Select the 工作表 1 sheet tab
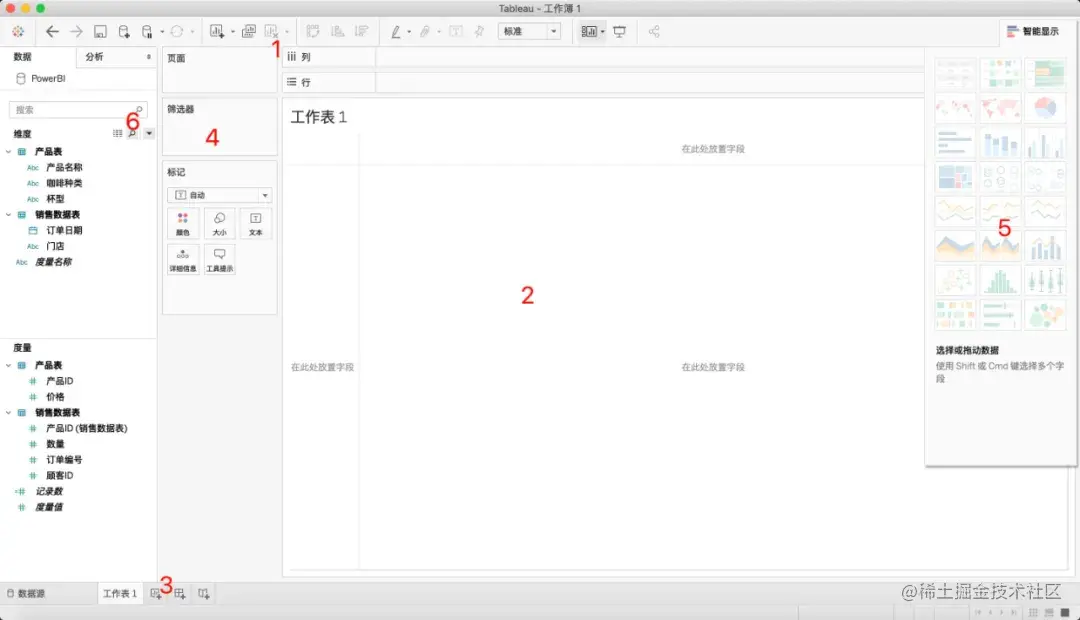 point(120,593)
